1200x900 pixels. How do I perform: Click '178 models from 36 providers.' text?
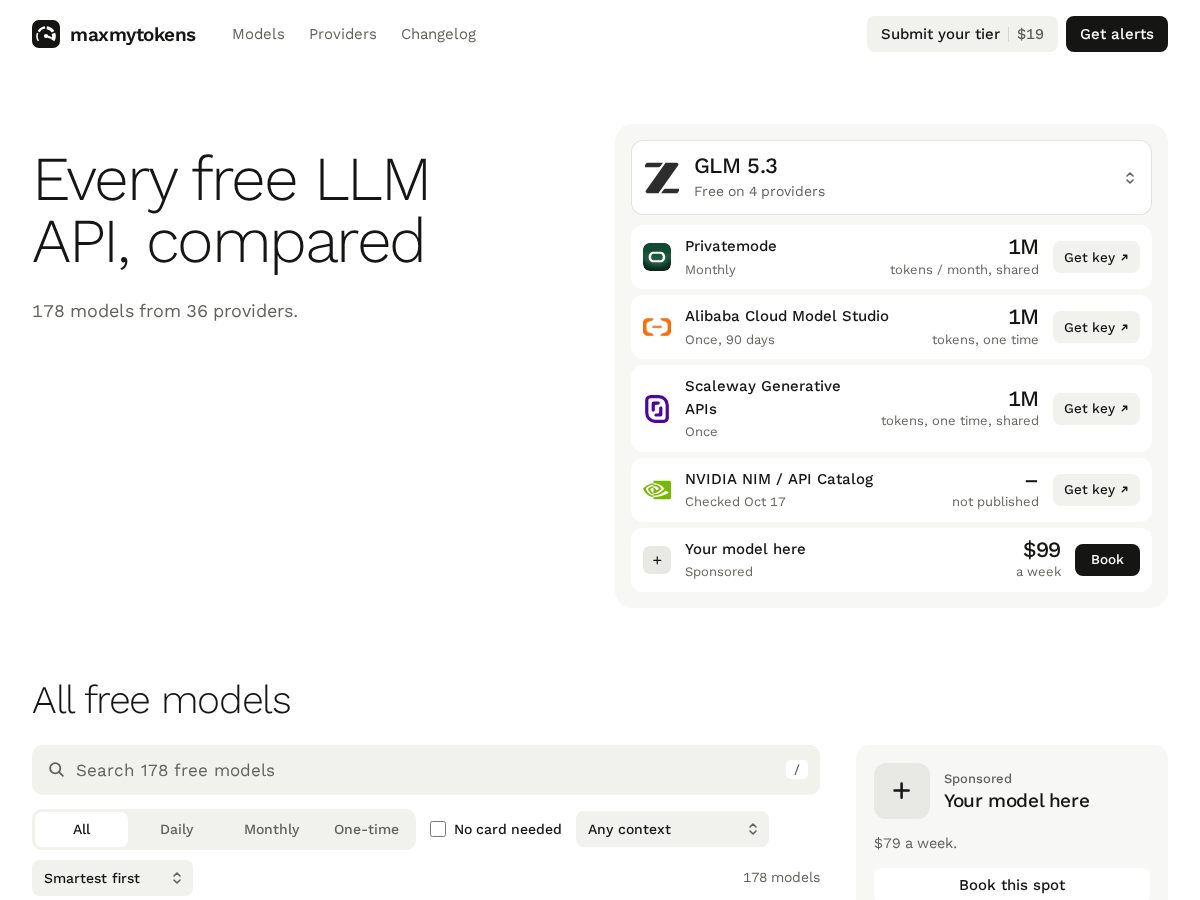coord(165,311)
